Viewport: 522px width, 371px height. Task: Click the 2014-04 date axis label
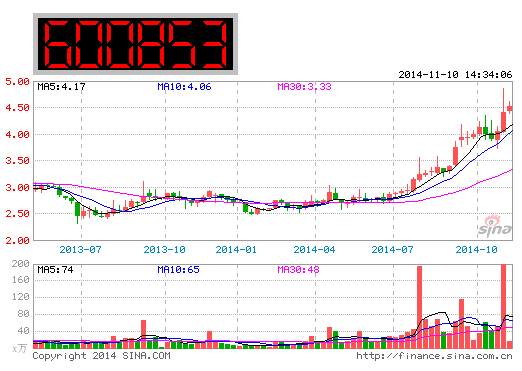(x=314, y=249)
